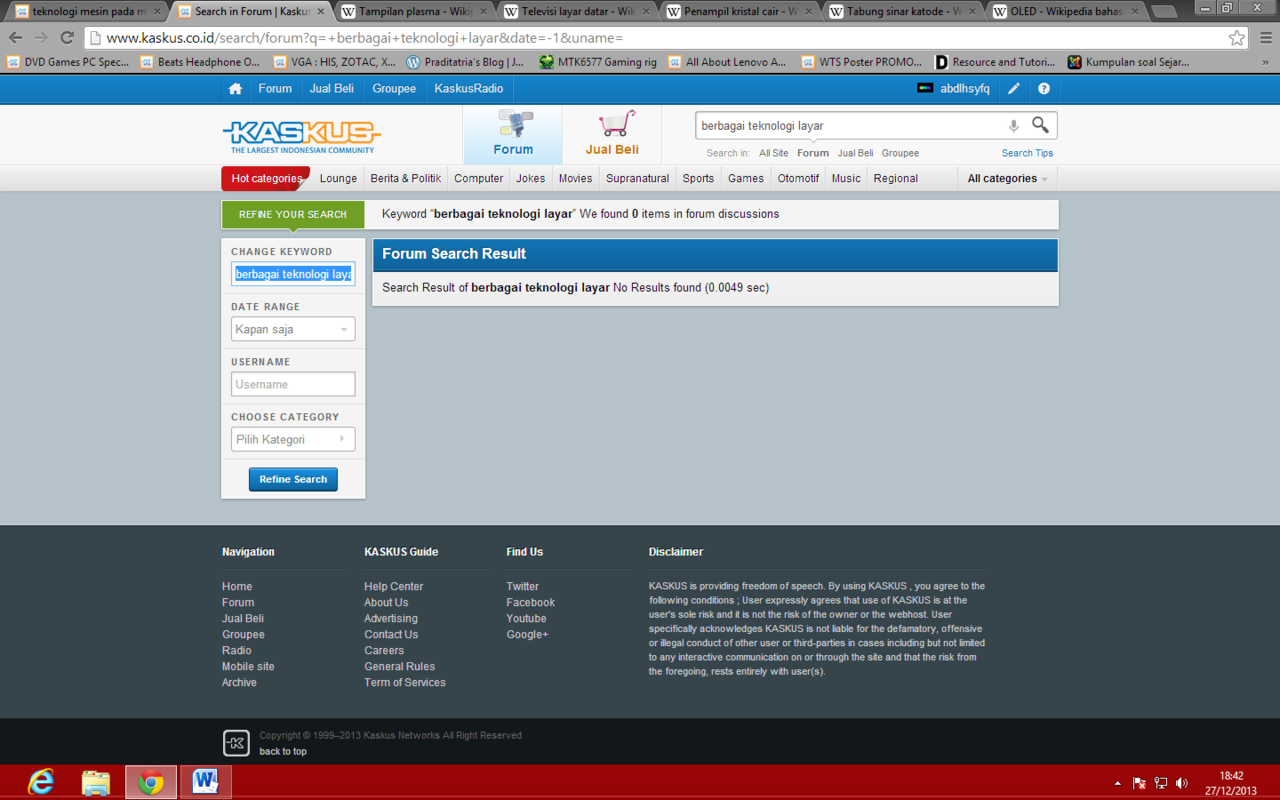The width and height of the screenshot is (1280, 800).
Task: Open the Lounge category
Action: [338, 178]
